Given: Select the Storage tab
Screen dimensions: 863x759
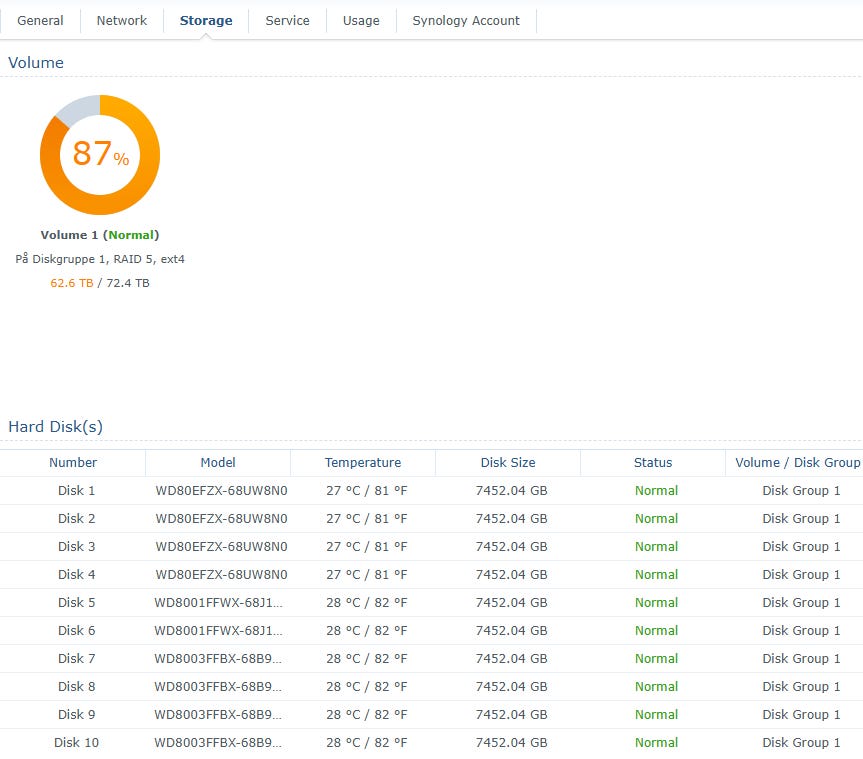Looking at the screenshot, I should [x=206, y=21].
